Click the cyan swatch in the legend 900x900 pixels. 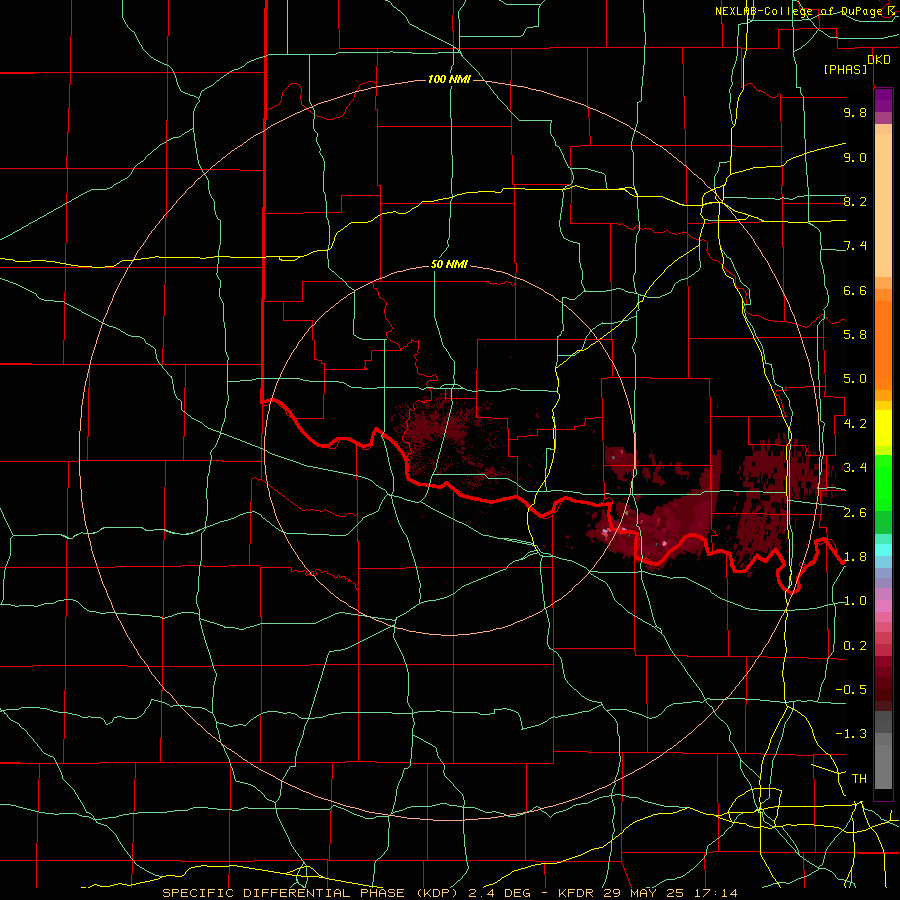point(883,550)
